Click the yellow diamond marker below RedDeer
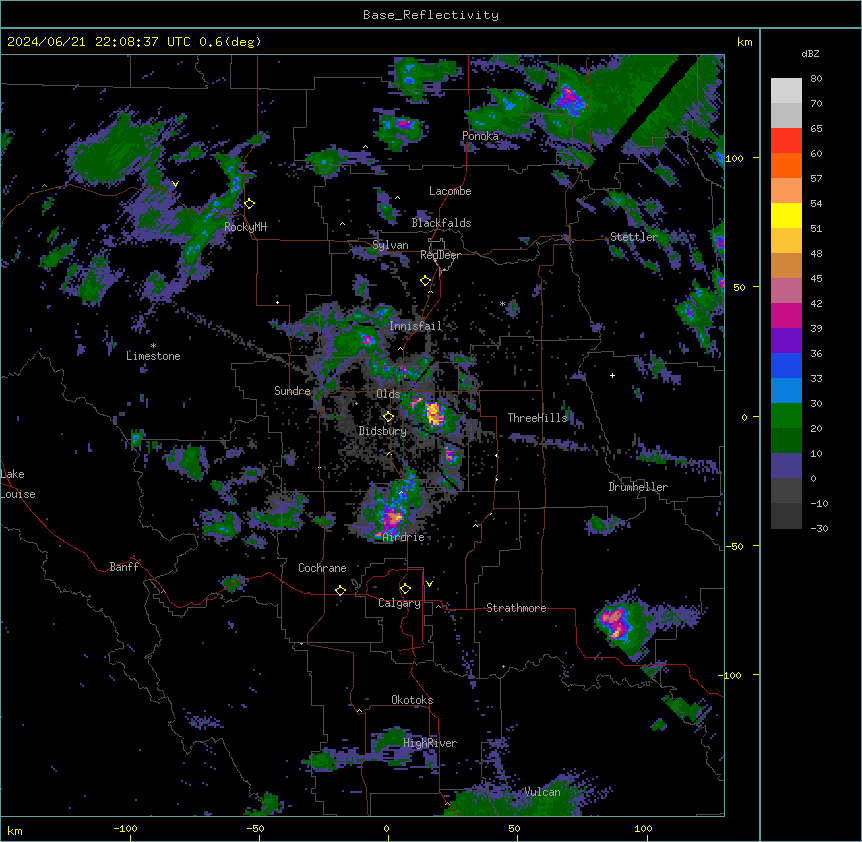This screenshot has height=842, width=862. click(426, 281)
